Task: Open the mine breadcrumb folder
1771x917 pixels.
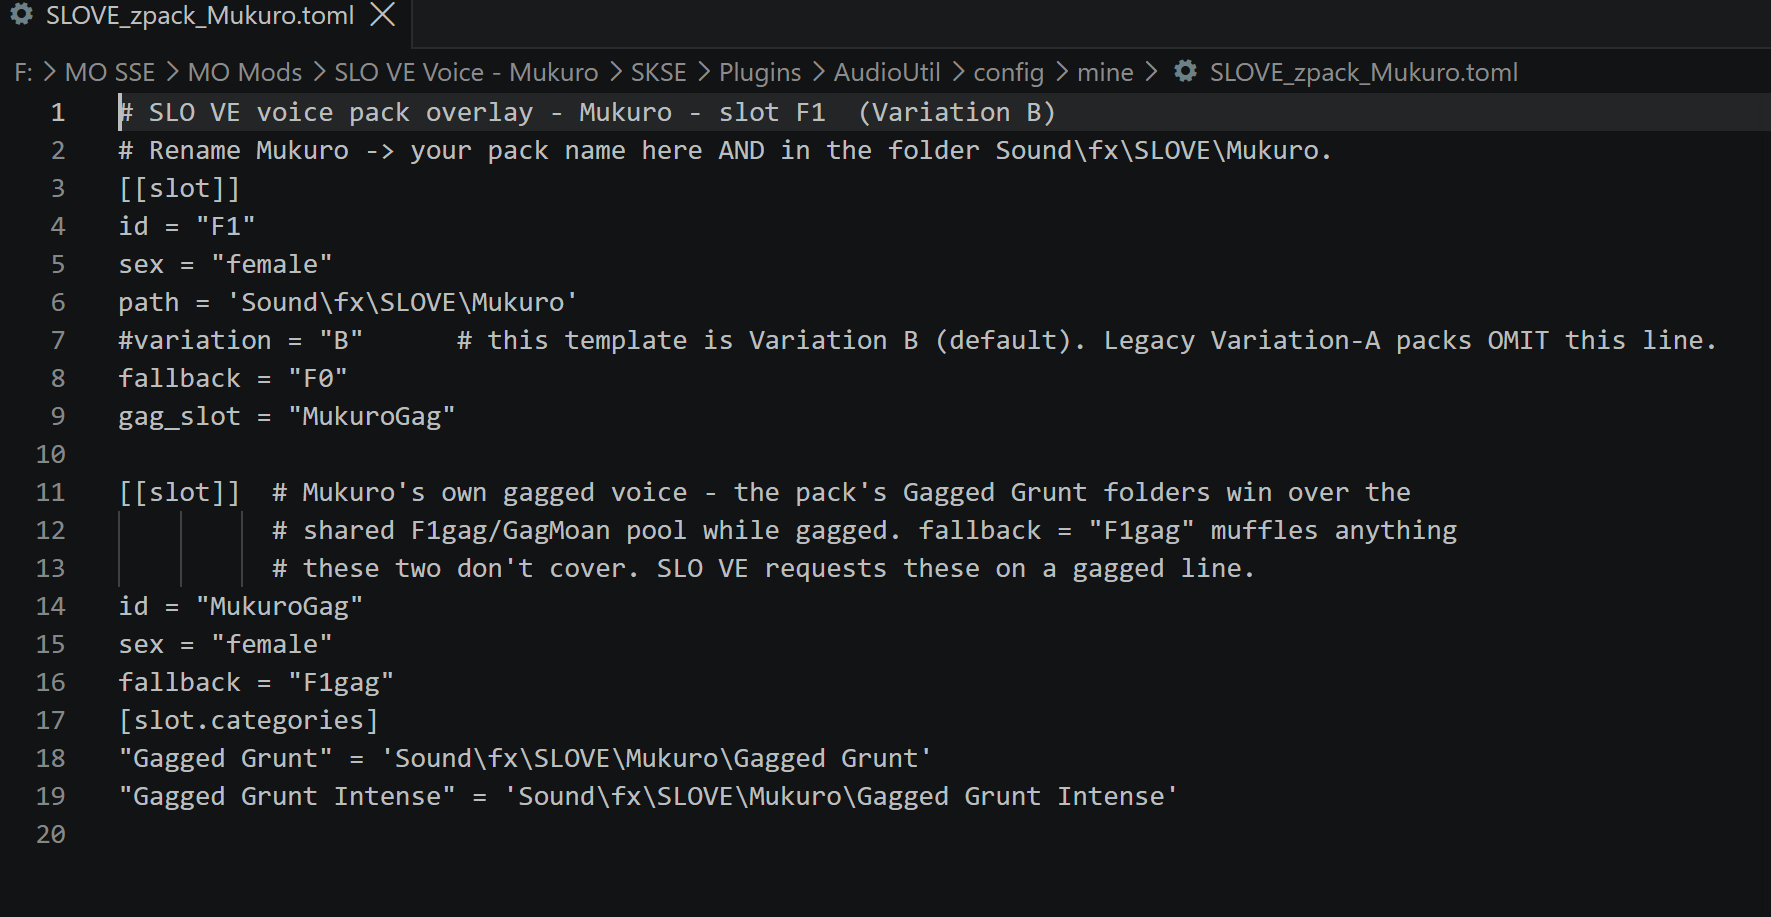Action: click(x=1105, y=72)
